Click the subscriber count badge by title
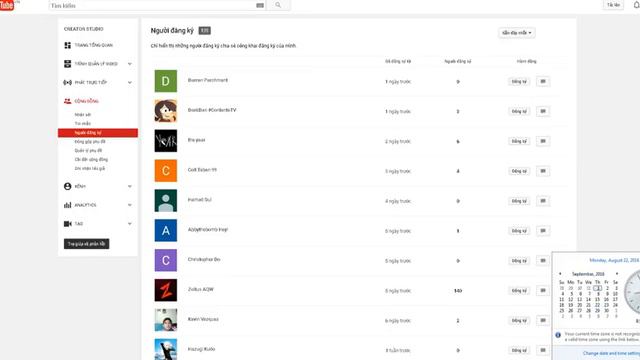 [204, 31]
